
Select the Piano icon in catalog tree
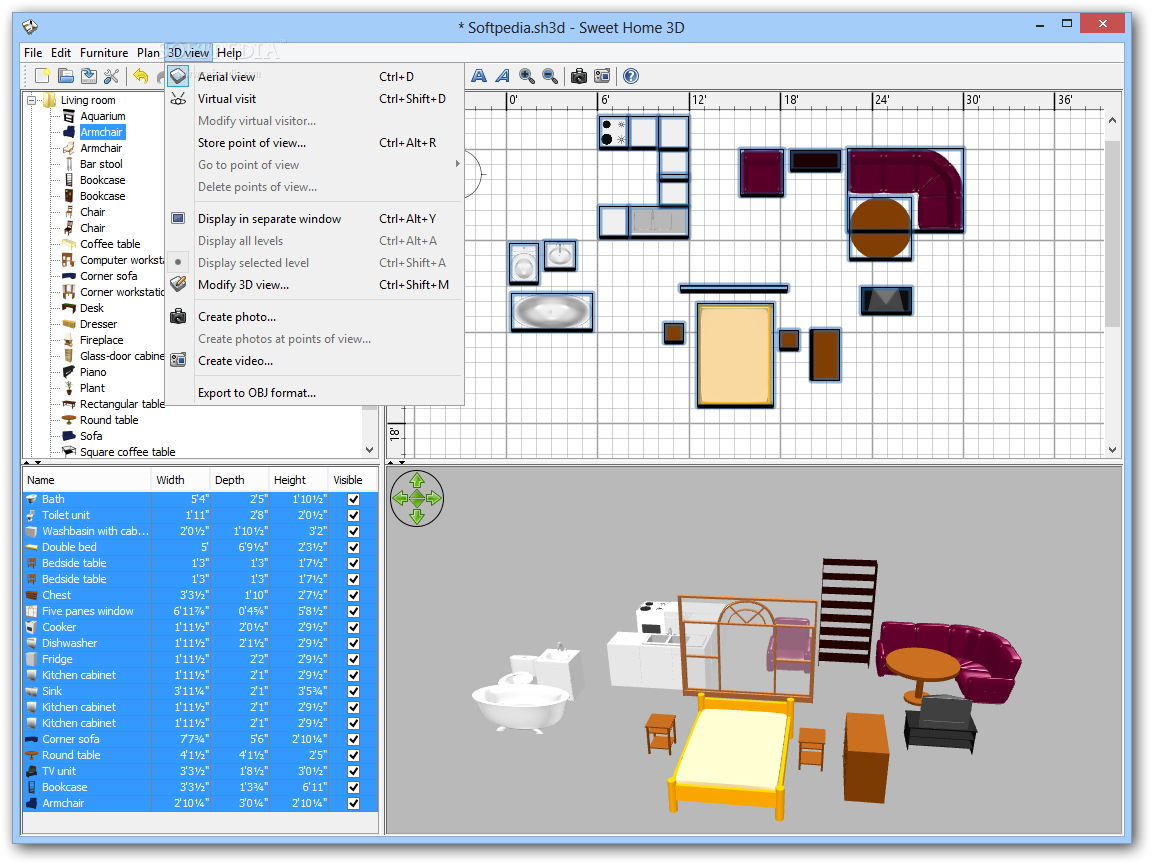click(69, 372)
